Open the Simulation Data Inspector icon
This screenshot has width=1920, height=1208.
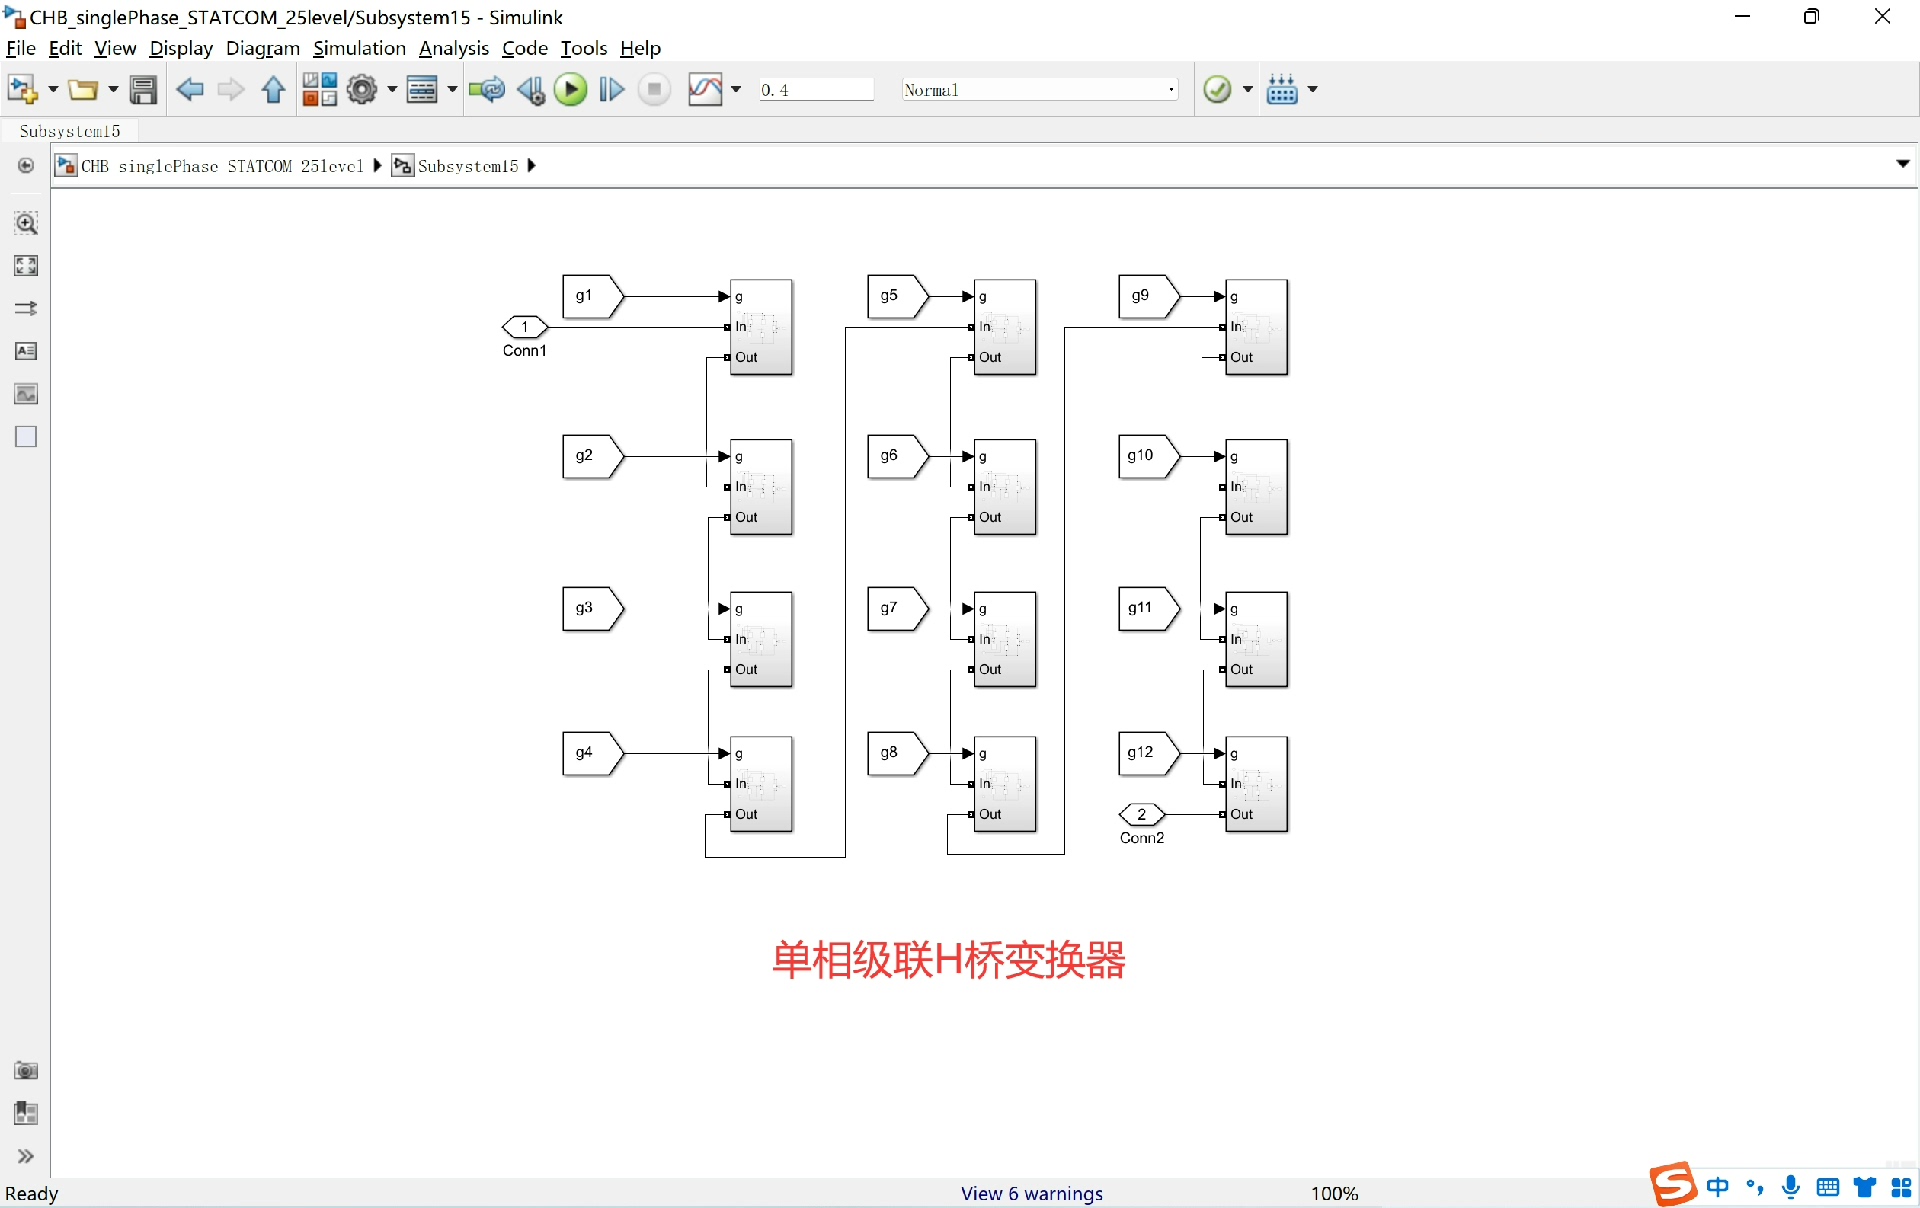tap(705, 90)
